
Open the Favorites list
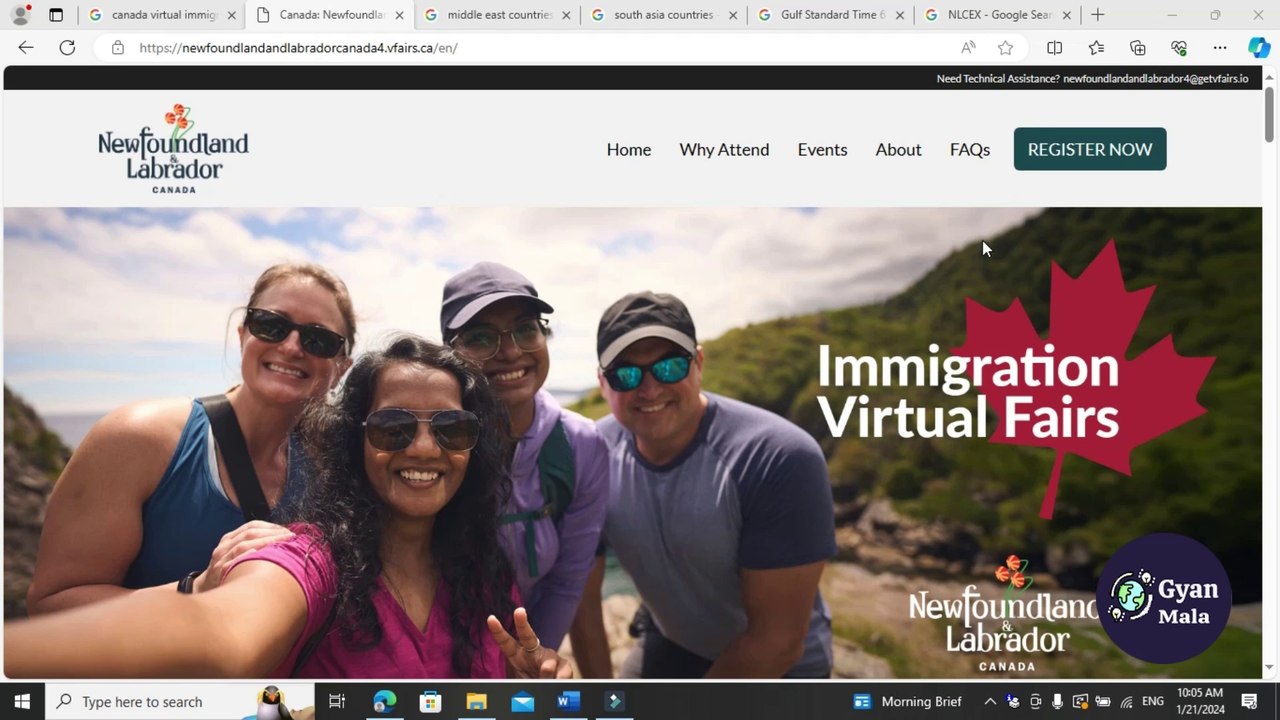1096,48
